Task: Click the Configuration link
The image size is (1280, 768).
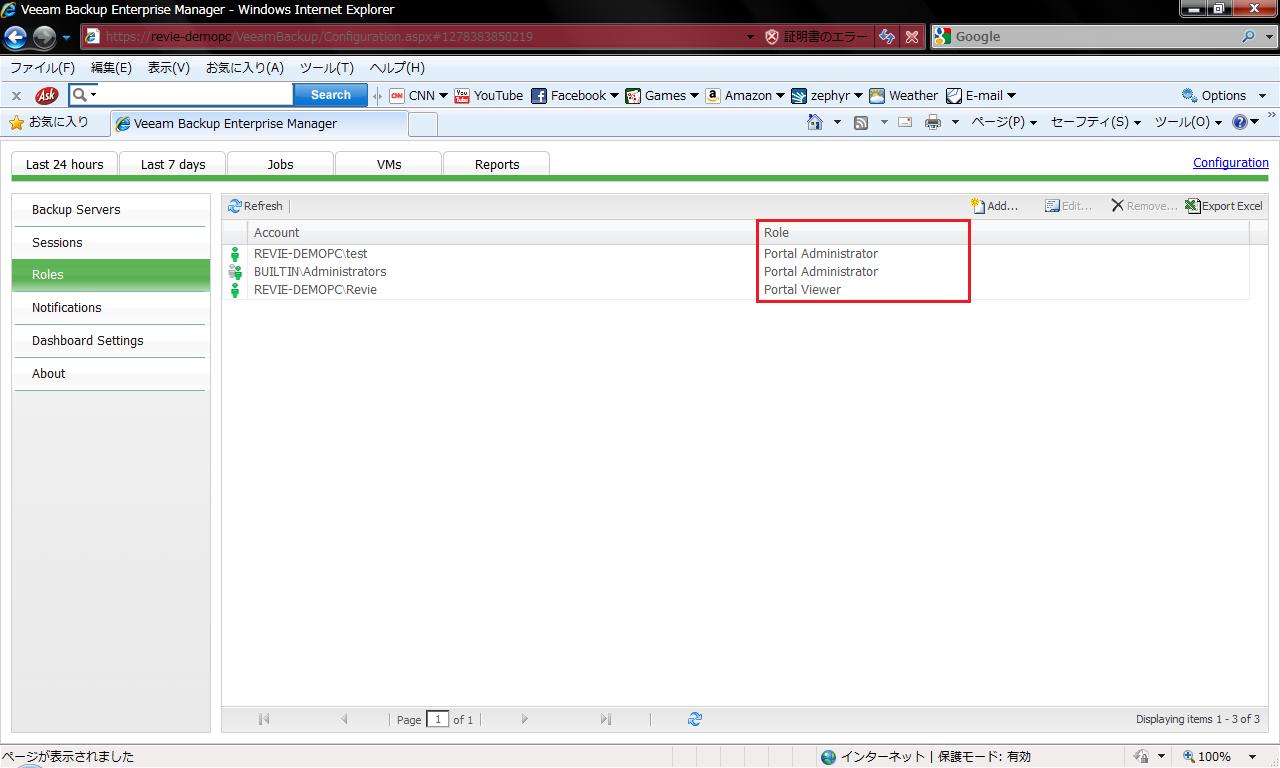Action: coord(1231,162)
